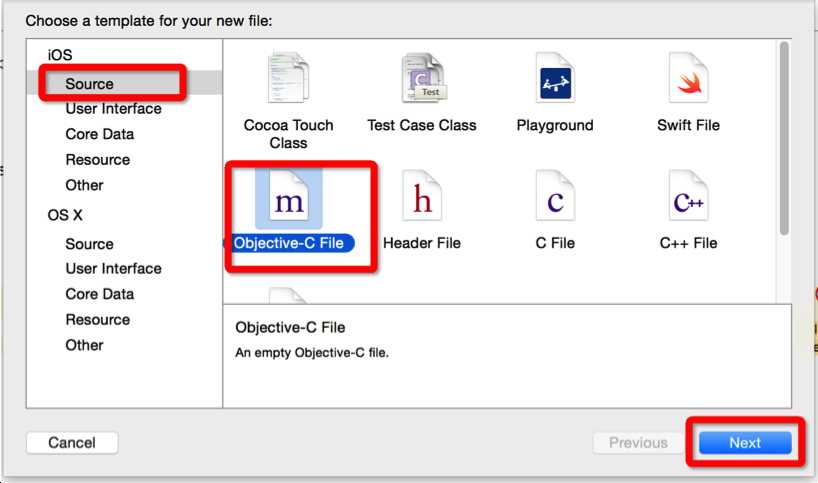This screenshot has width=818, height=483.
Task: Select the Header File 'h' icon
Action: click(x=422, y=197)
